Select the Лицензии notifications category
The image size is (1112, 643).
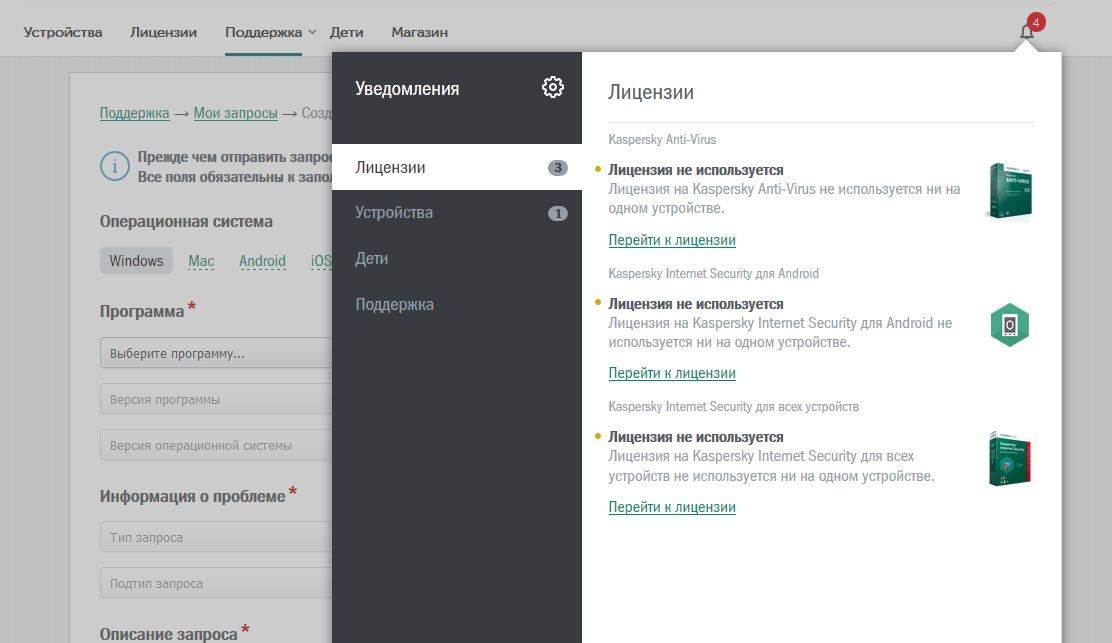click(457, 167)
